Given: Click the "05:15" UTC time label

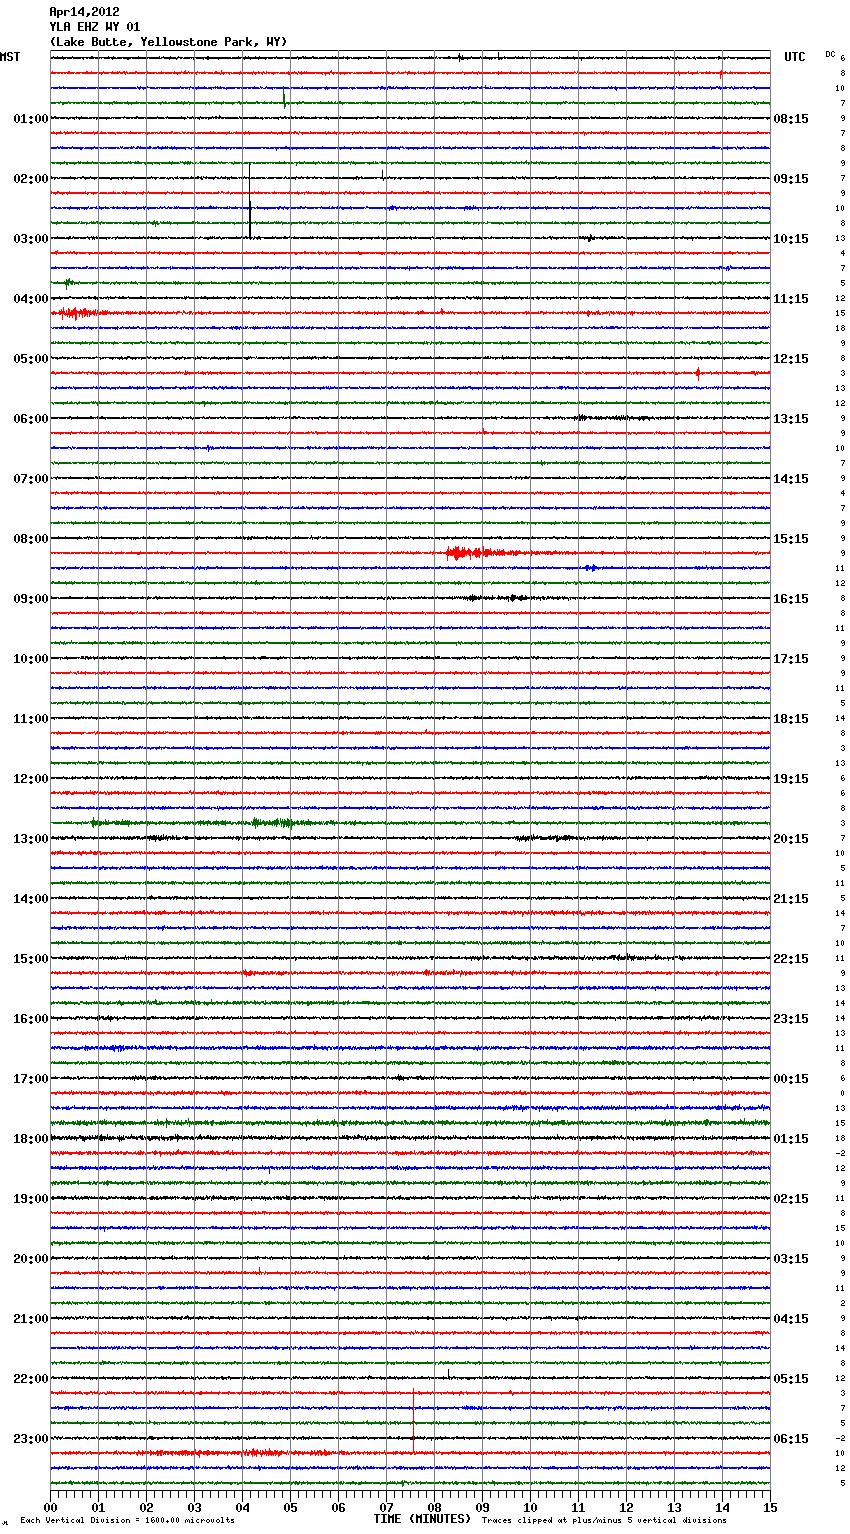Looking at the screenshot, I should pyautogui.click(x=791, y=1379).
